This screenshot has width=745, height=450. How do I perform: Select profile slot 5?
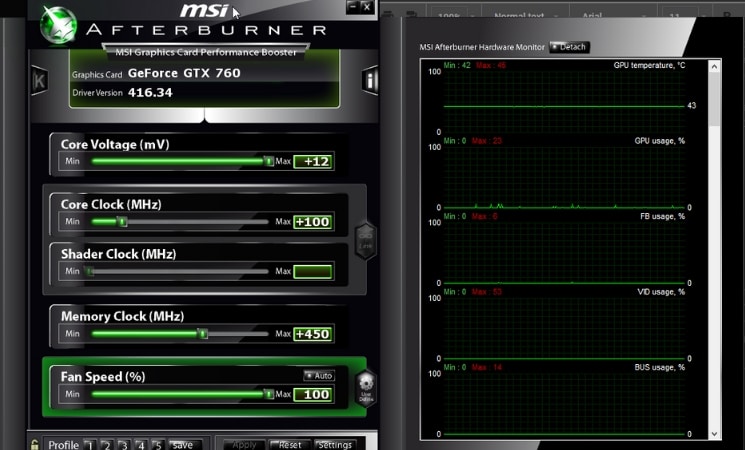click(x=157, y=445)
